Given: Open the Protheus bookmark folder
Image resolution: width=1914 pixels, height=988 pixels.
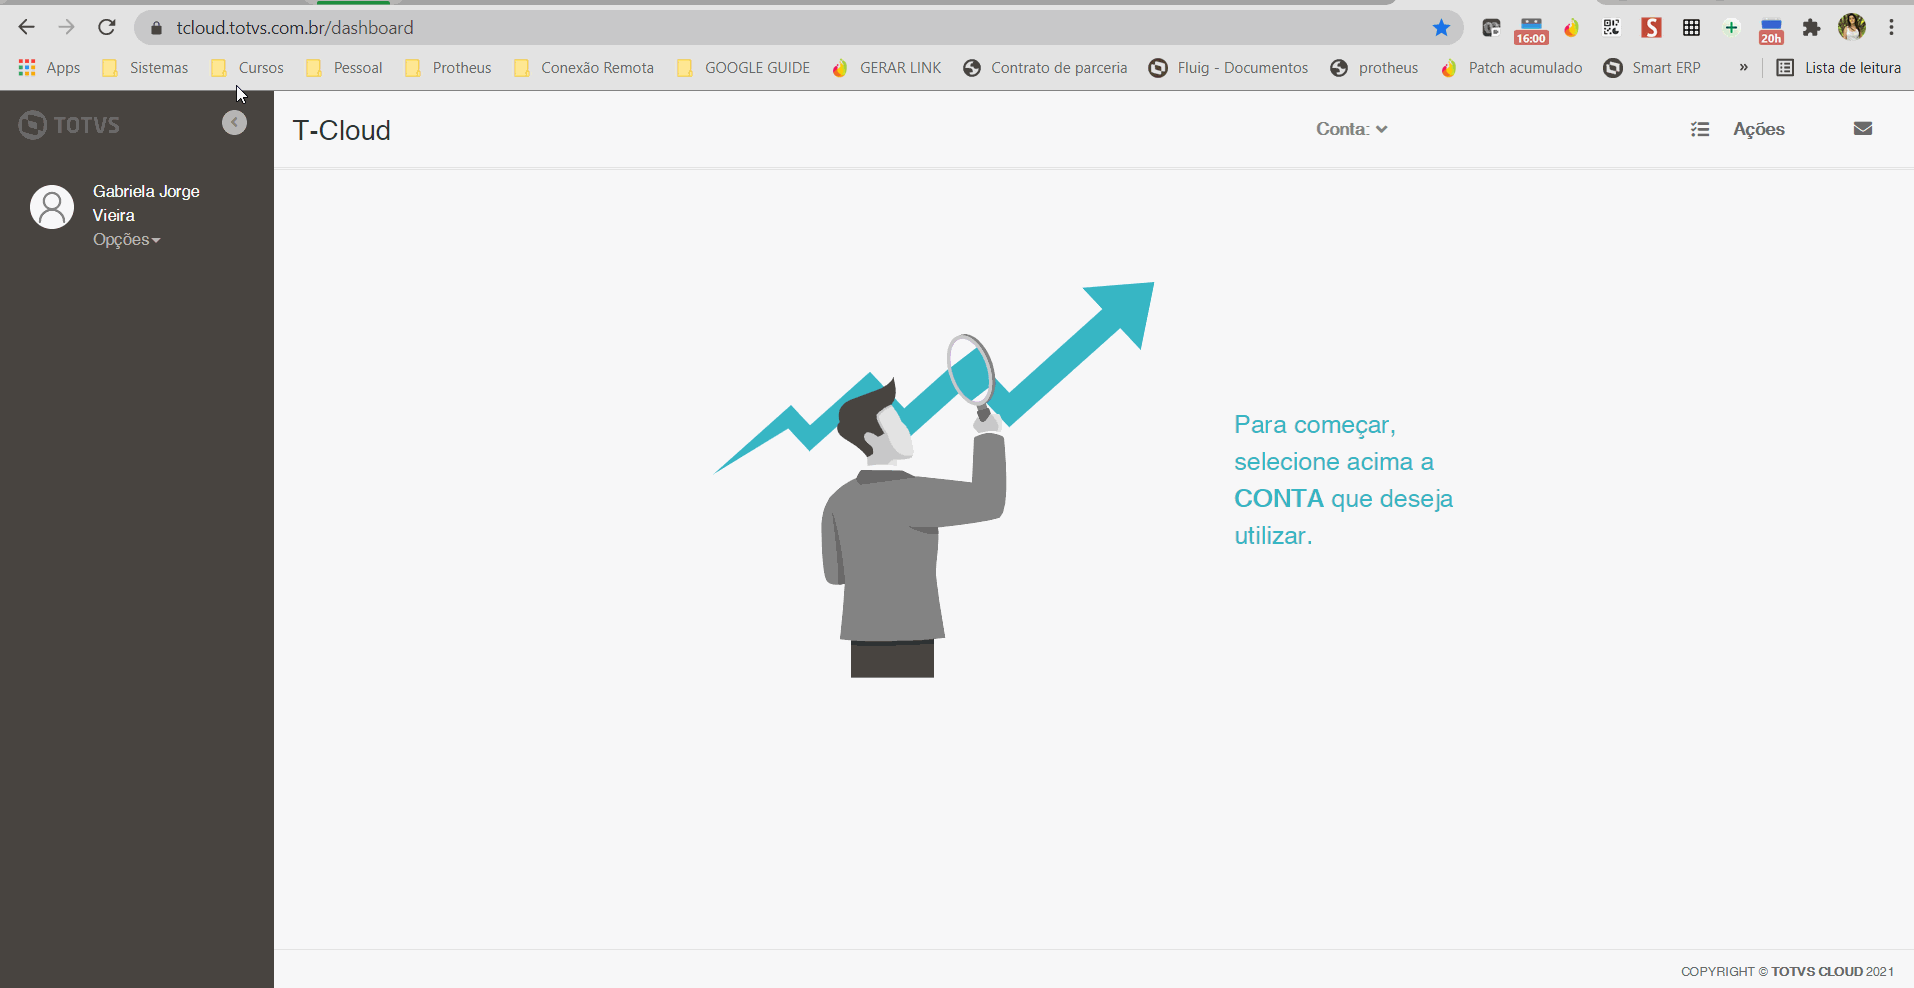Looking at the screenshot, I should (x=448, y=68).
